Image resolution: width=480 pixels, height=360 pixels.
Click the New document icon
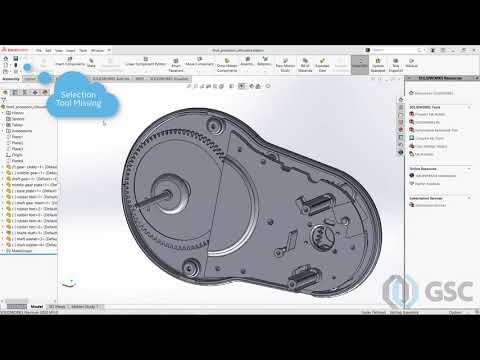(6, 65)
